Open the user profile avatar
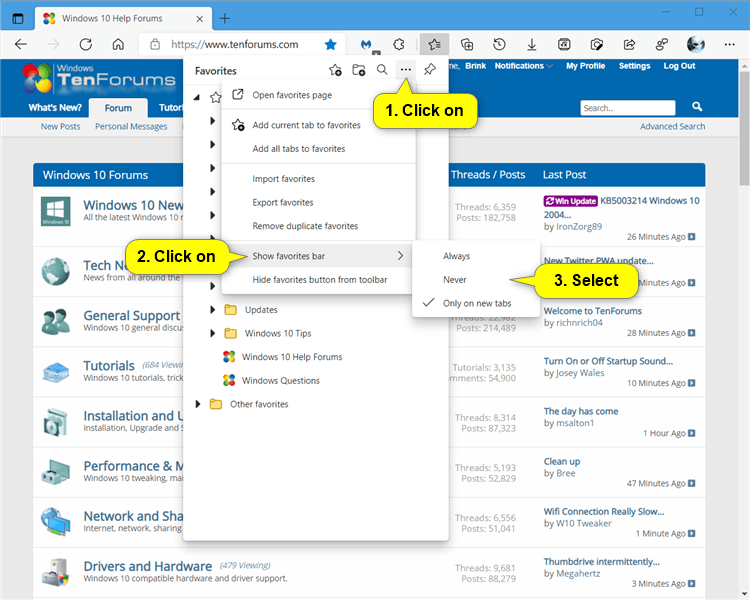This screenshot has height=600, width=750. click(695, 44)
